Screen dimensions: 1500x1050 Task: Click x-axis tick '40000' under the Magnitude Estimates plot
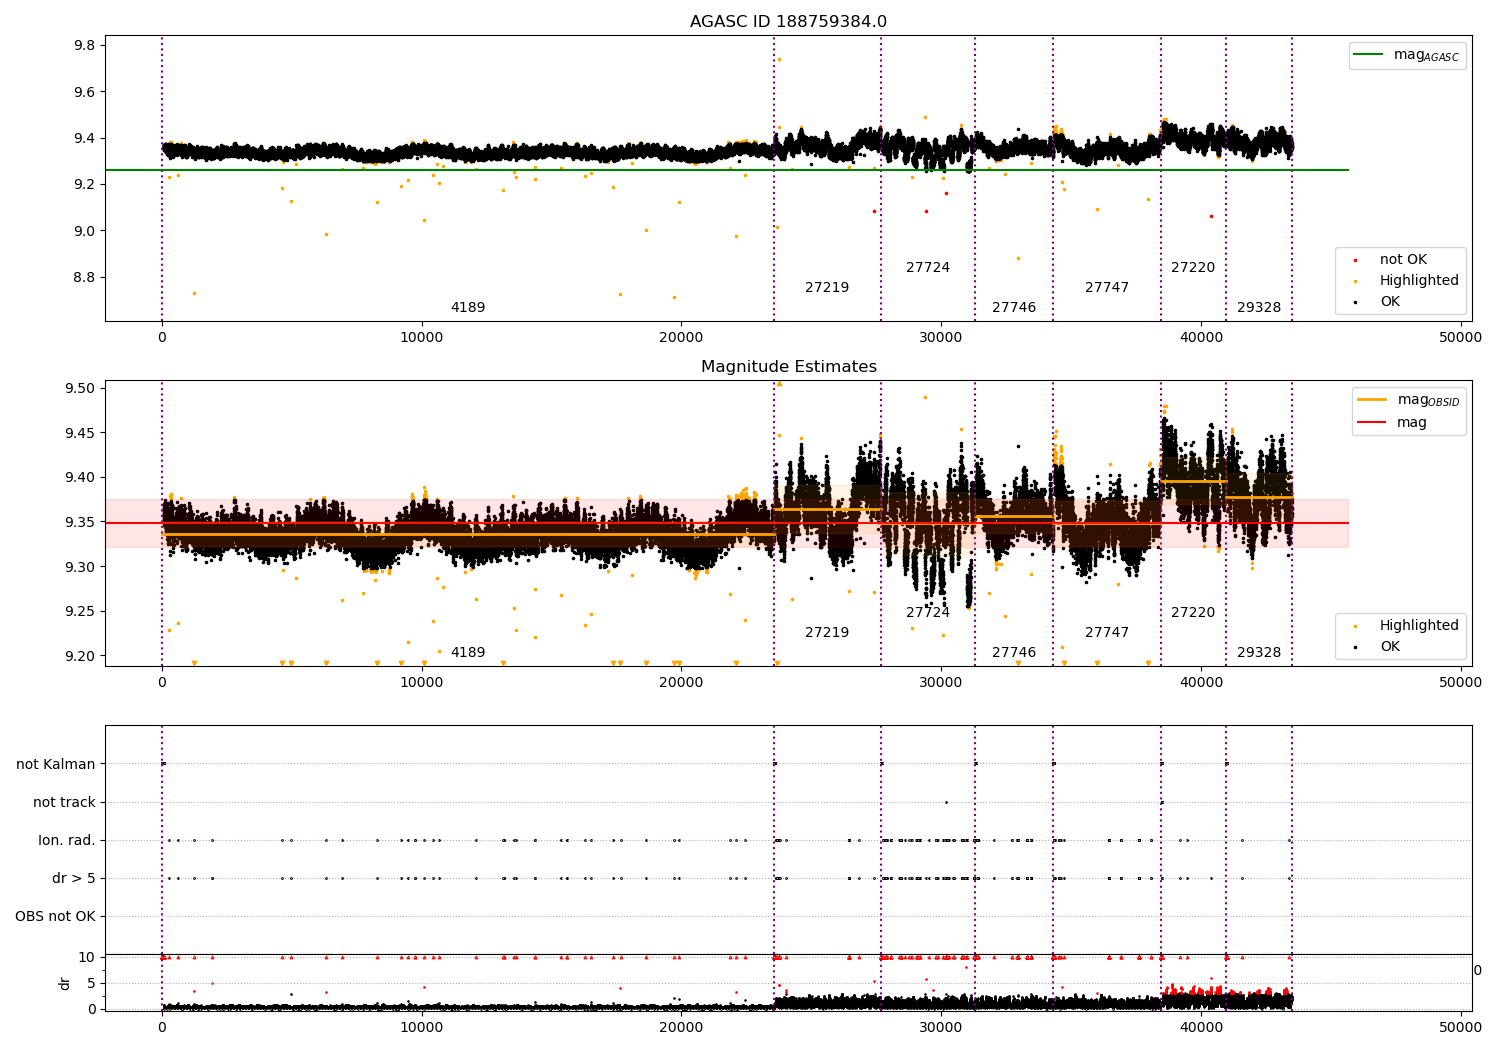tap(1200, 682)
